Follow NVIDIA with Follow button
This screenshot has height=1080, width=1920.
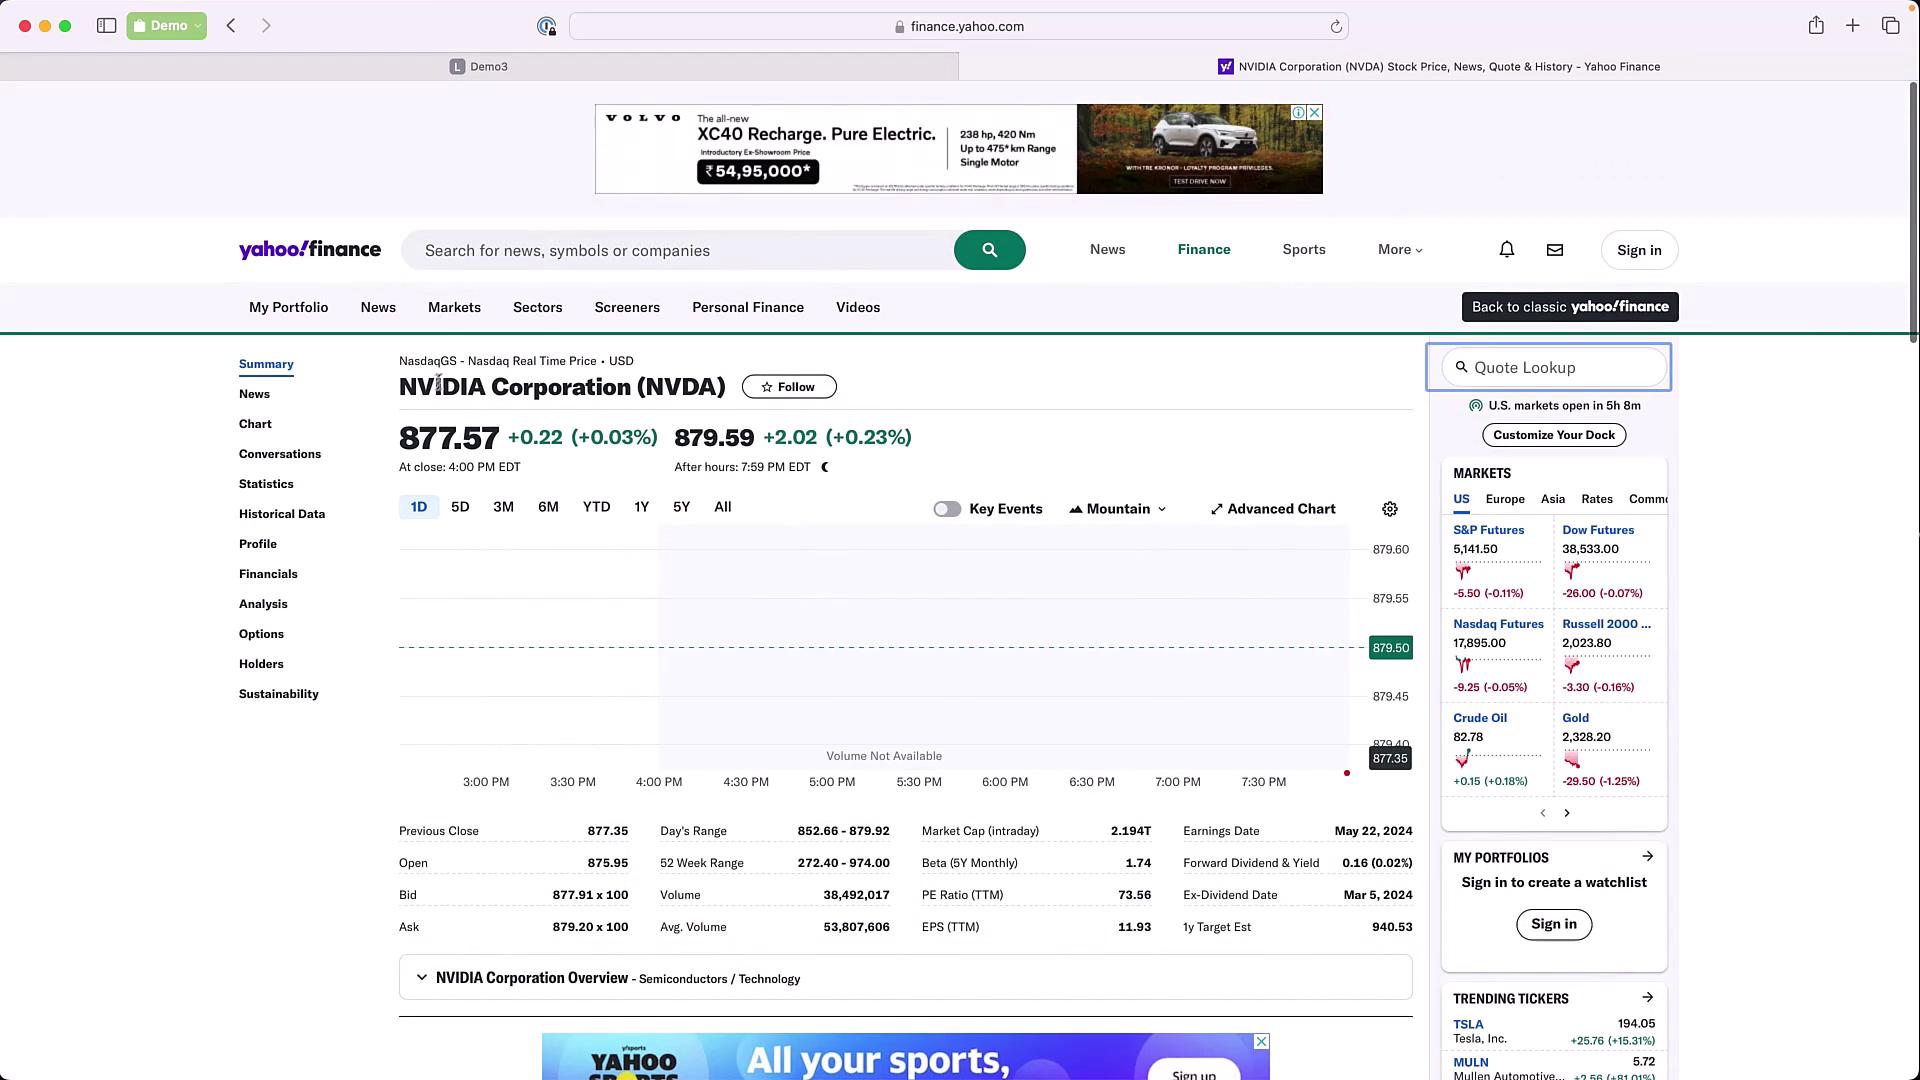click(788, 387)
